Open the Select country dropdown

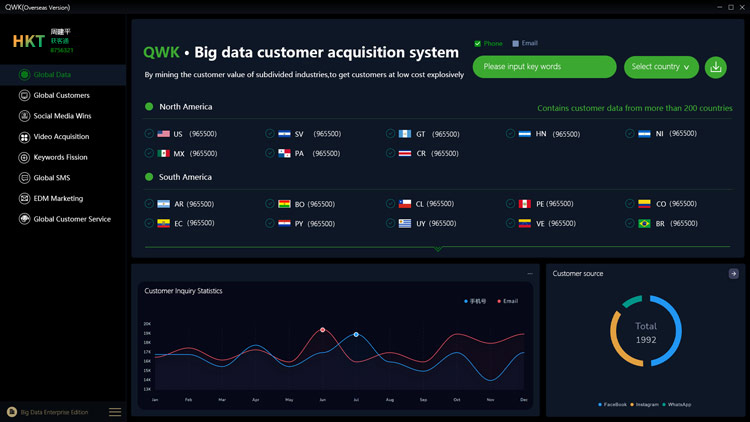(661, 67)
